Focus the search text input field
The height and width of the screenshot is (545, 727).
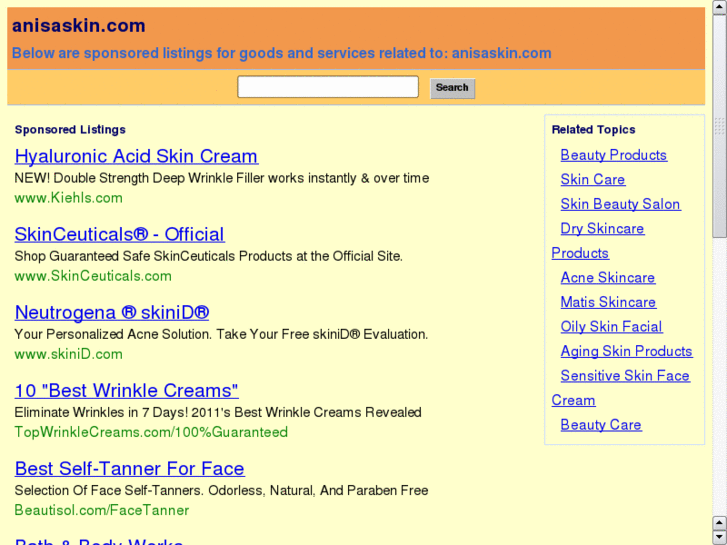coord(328,87)
